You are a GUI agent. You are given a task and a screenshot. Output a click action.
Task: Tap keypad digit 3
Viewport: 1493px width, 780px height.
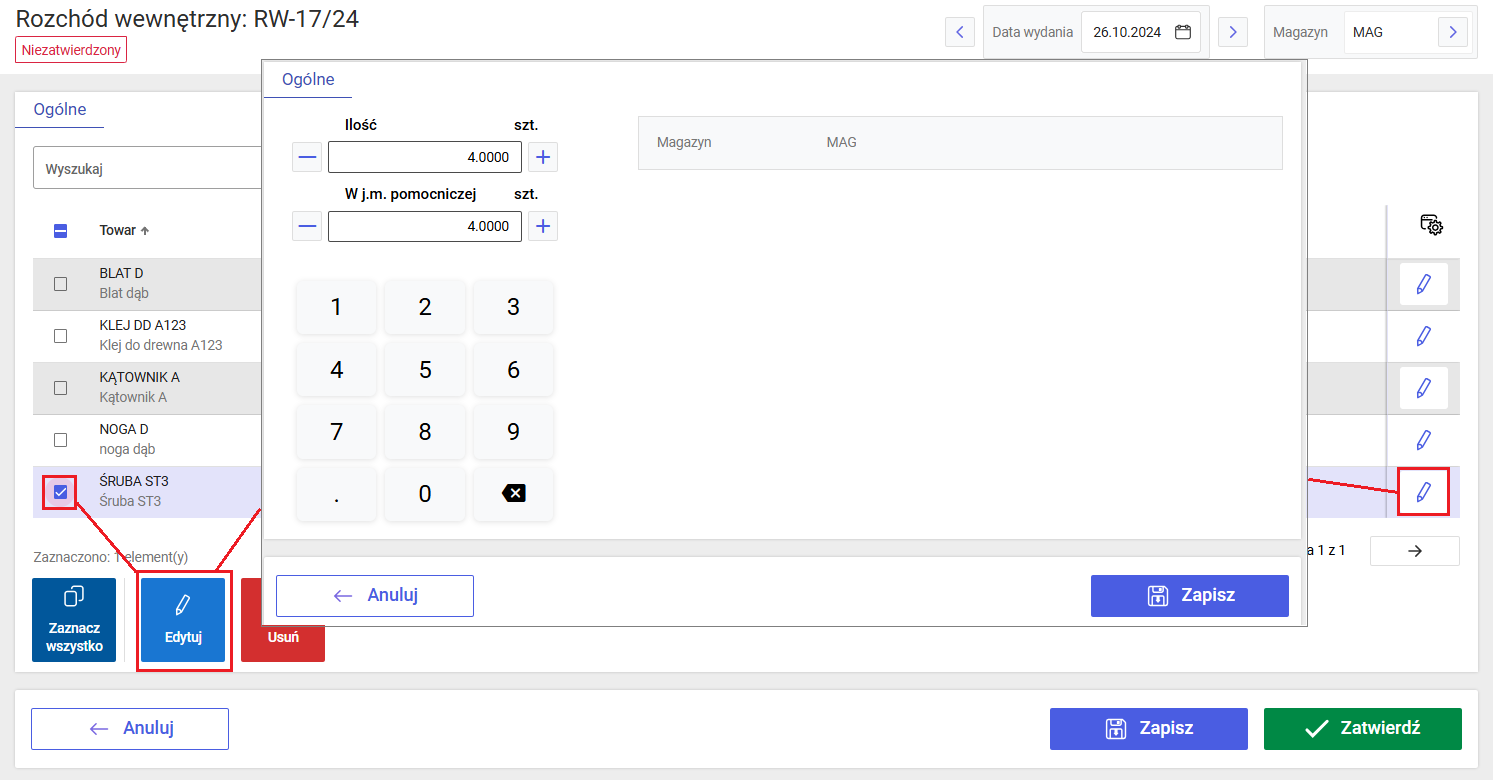coord(513,307)
